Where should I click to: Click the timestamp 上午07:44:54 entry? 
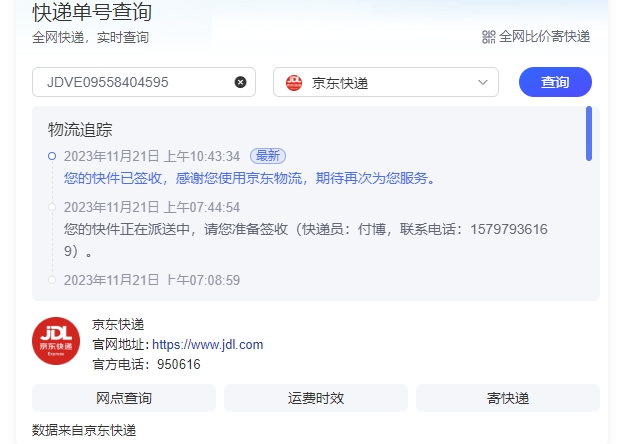pos(152,207)
